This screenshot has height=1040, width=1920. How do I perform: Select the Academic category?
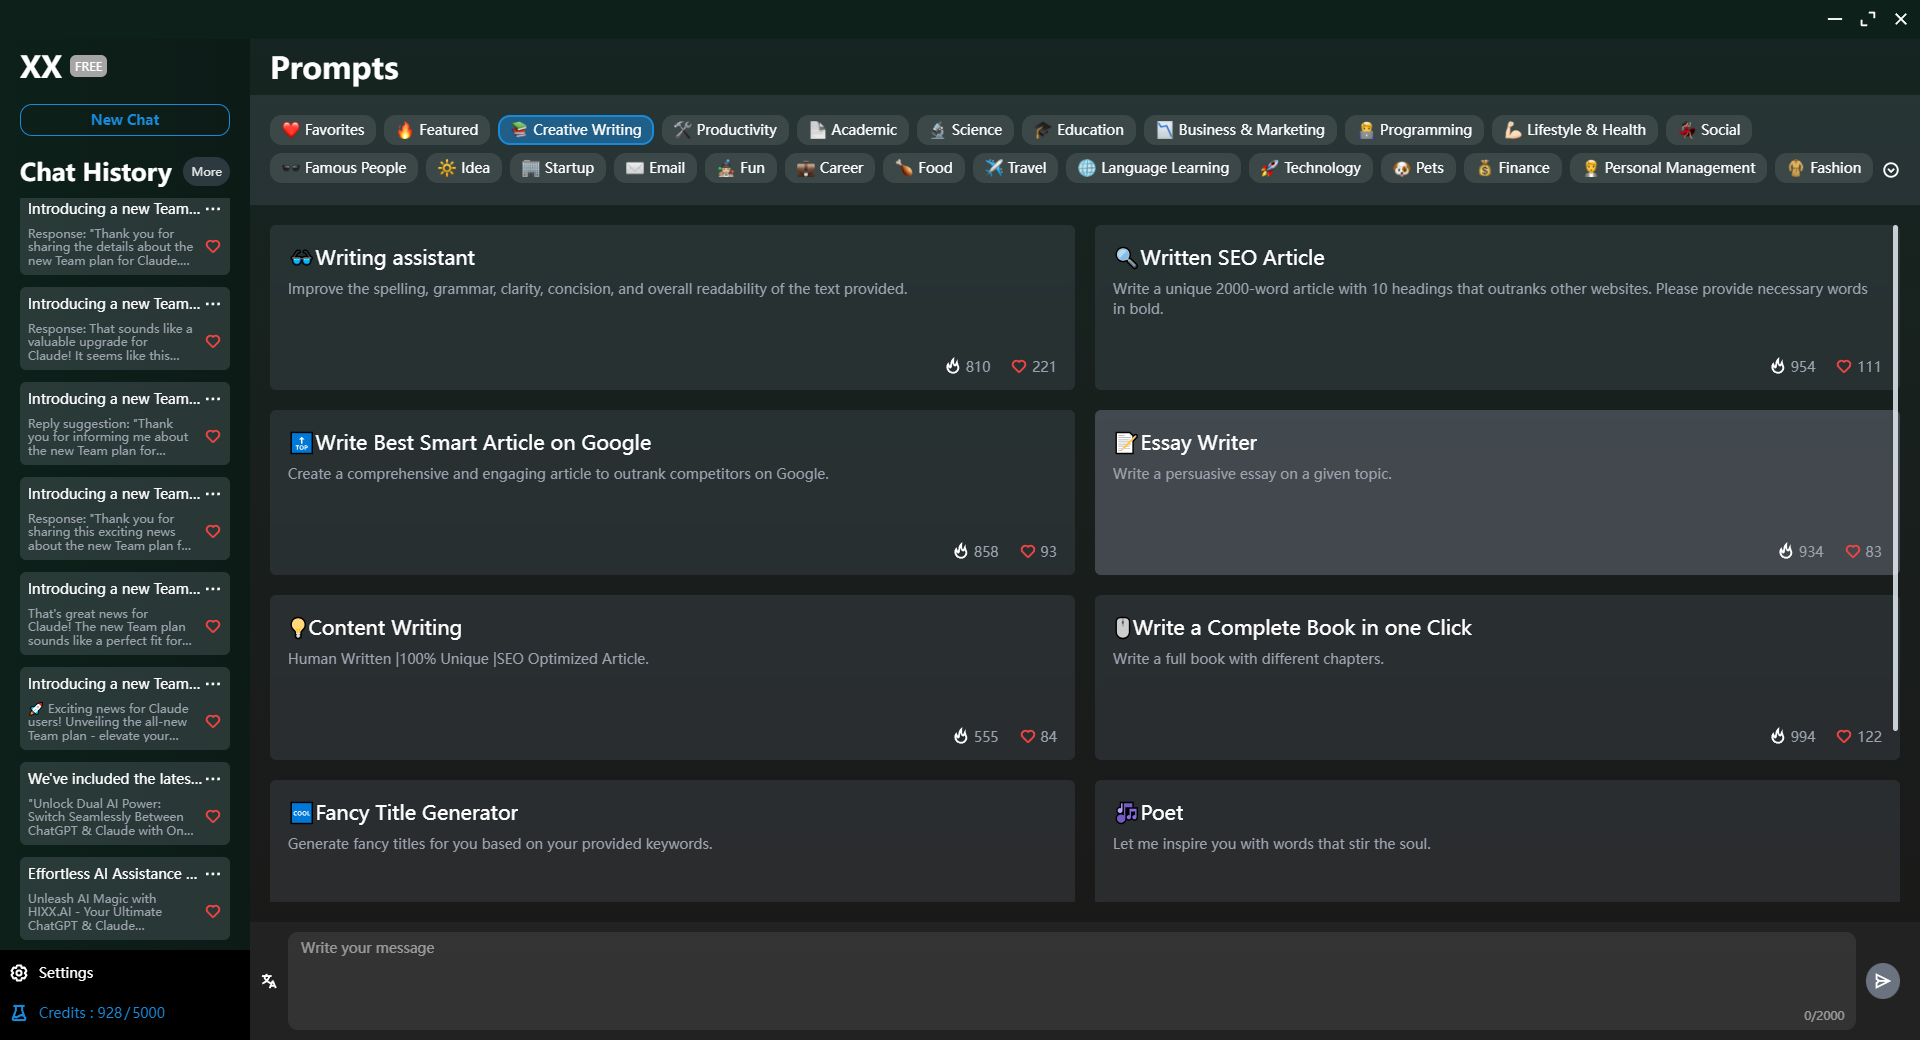pos(852,130)
